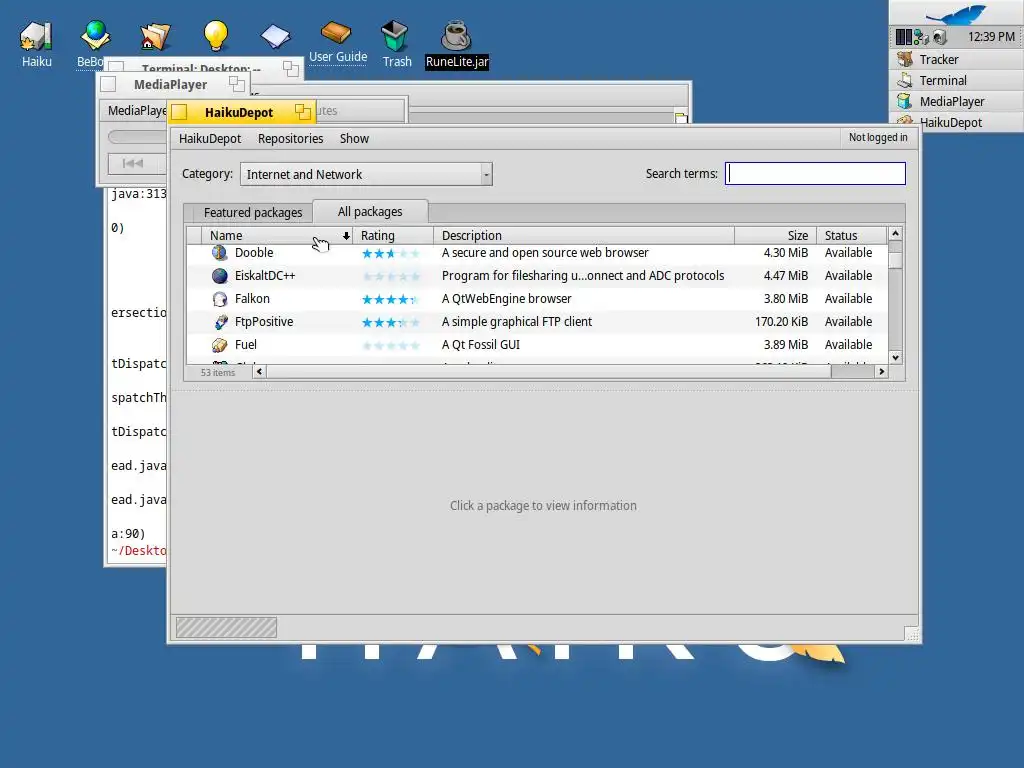Screen dimensions: 1024x768
Task: Select the FtpPositive package name
Action: click(x=264, y=321)
